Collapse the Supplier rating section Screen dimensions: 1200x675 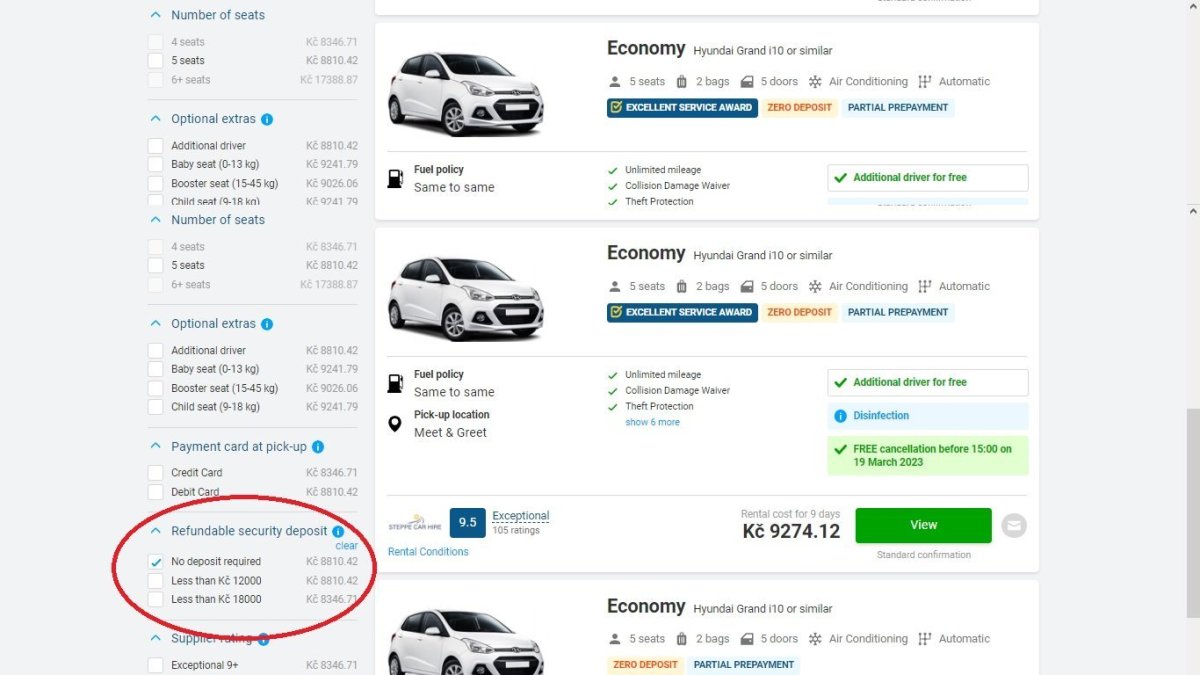(x=155, y=638)
